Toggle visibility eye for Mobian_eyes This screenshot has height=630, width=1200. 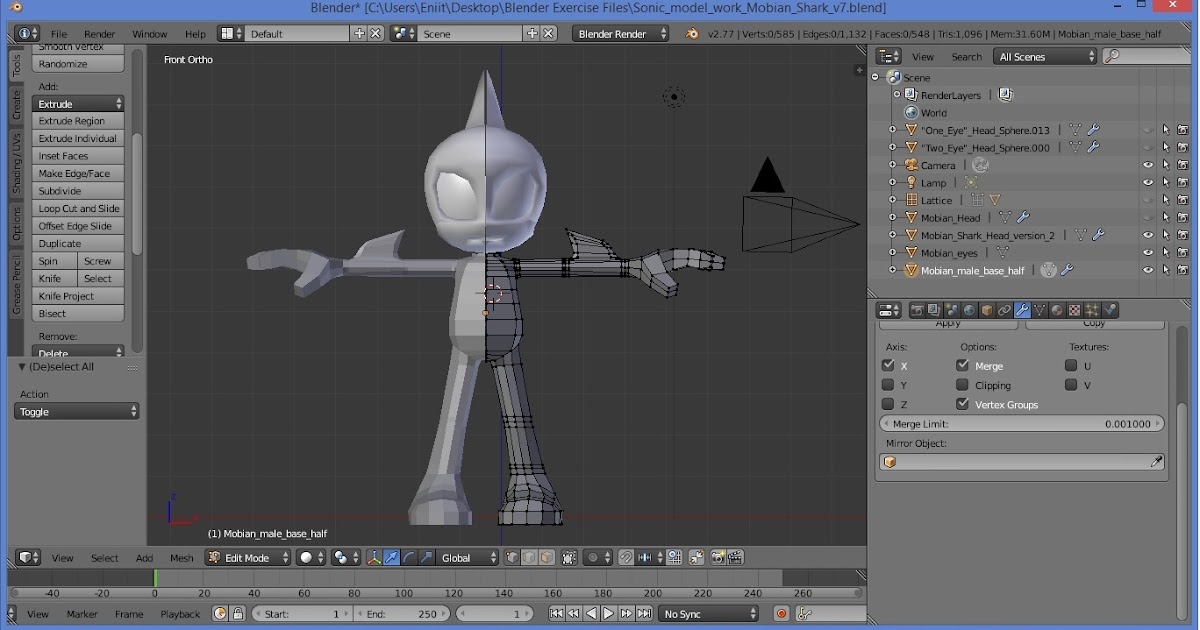[1148, 252]
